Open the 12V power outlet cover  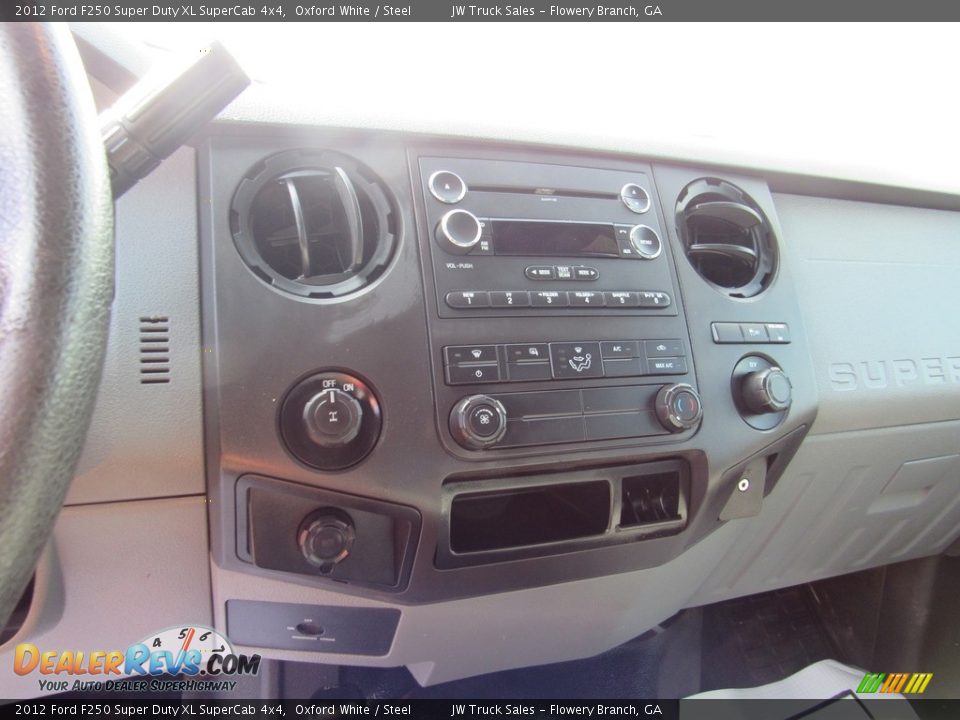click(325, 537)
